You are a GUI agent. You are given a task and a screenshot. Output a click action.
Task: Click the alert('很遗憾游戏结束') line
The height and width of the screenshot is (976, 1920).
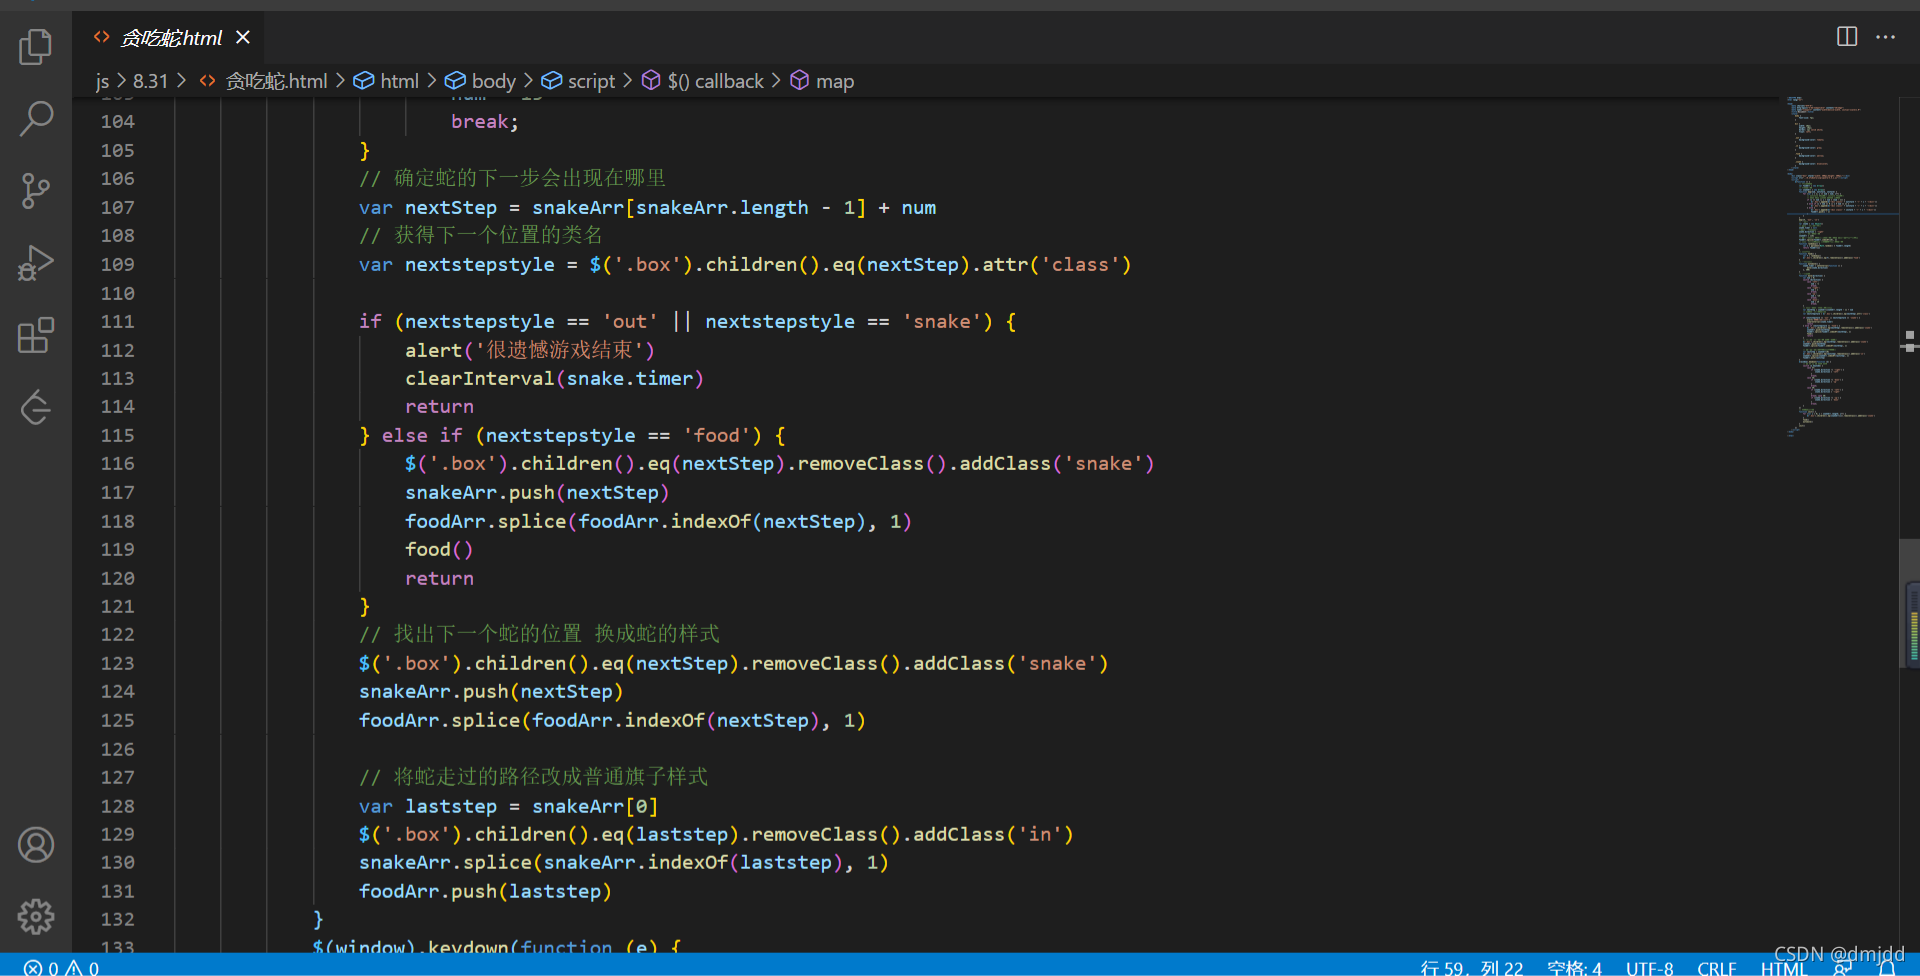[530, 350]
